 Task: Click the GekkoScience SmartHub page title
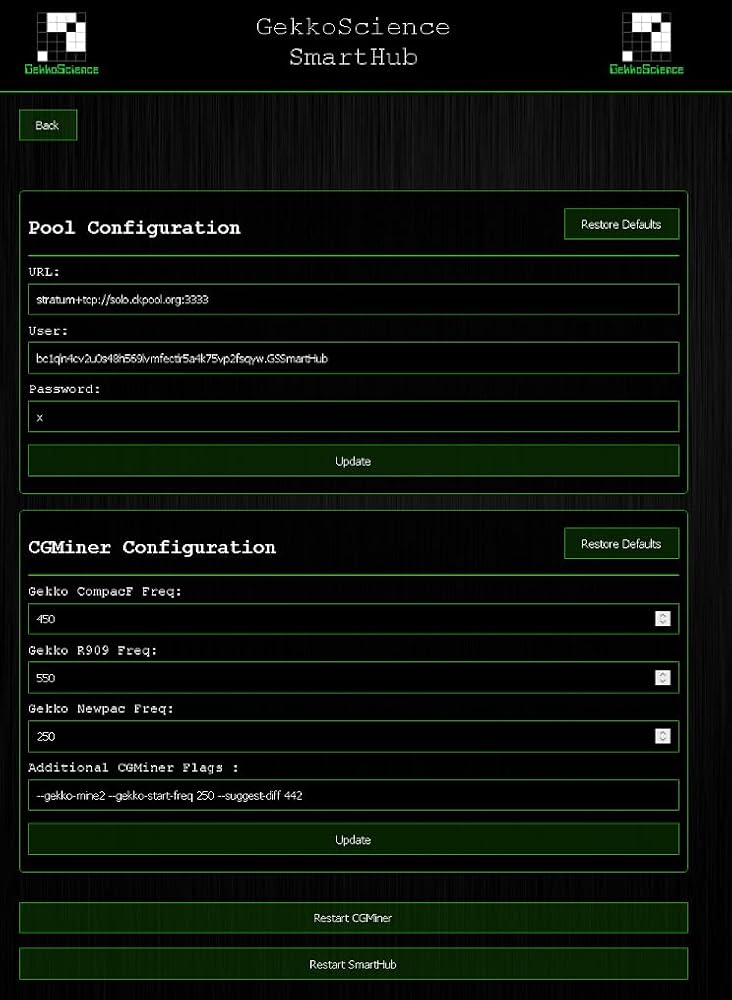click(x=353, y=42)
